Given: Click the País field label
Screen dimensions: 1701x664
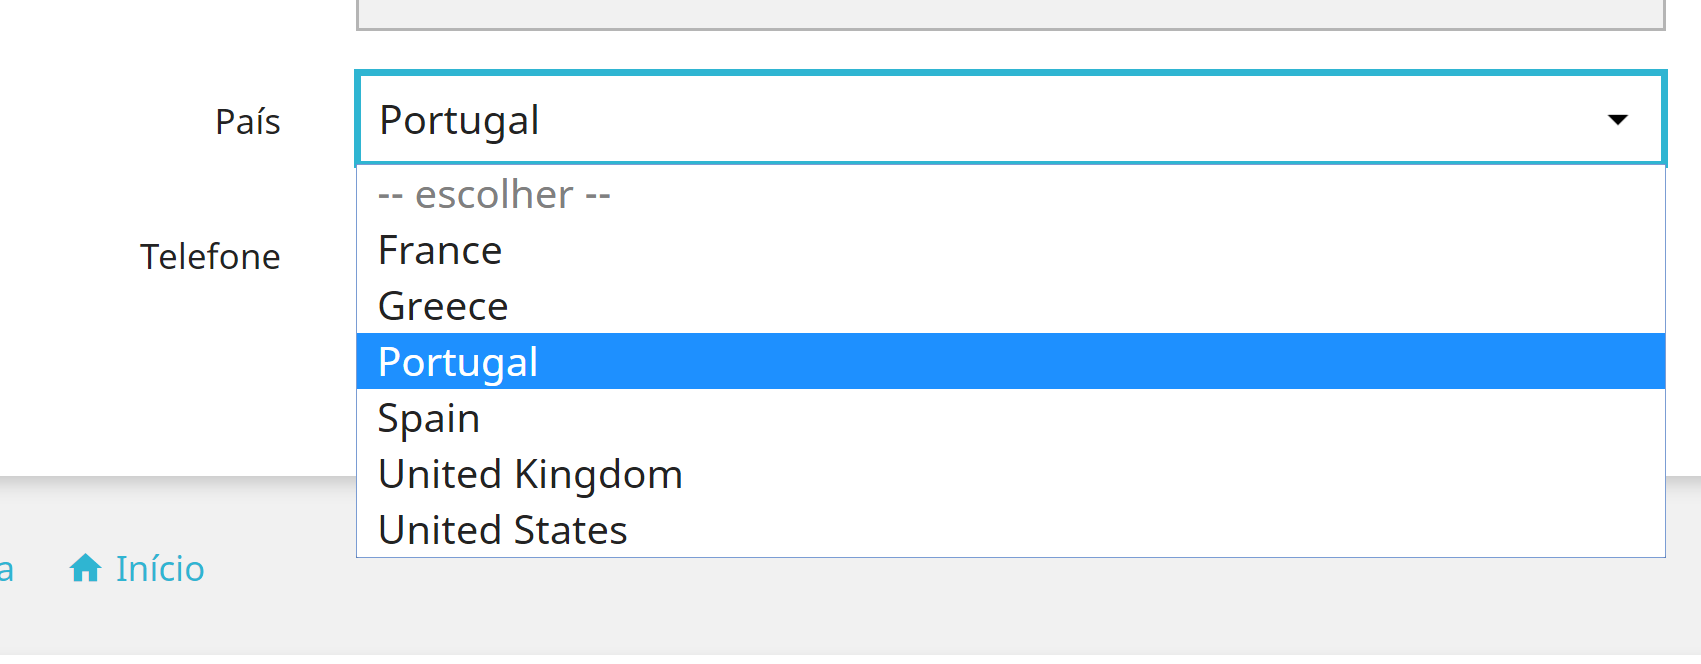Looking at the screenshot, I should (248, 122).
